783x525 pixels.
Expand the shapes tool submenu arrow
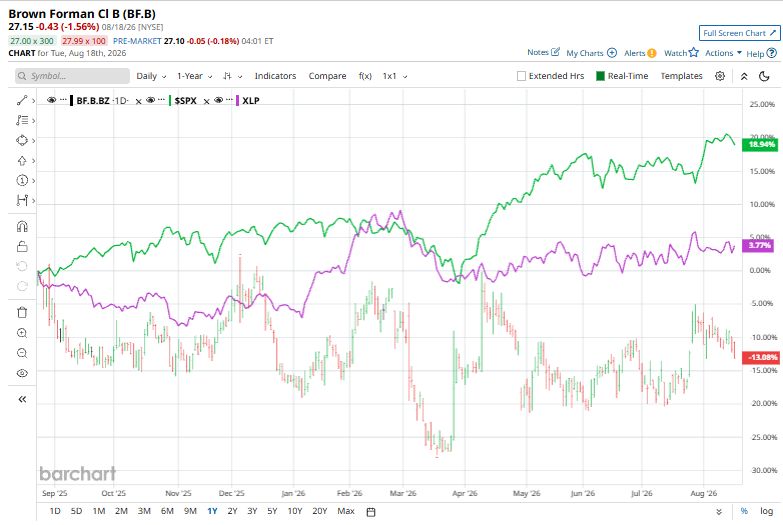33,141
